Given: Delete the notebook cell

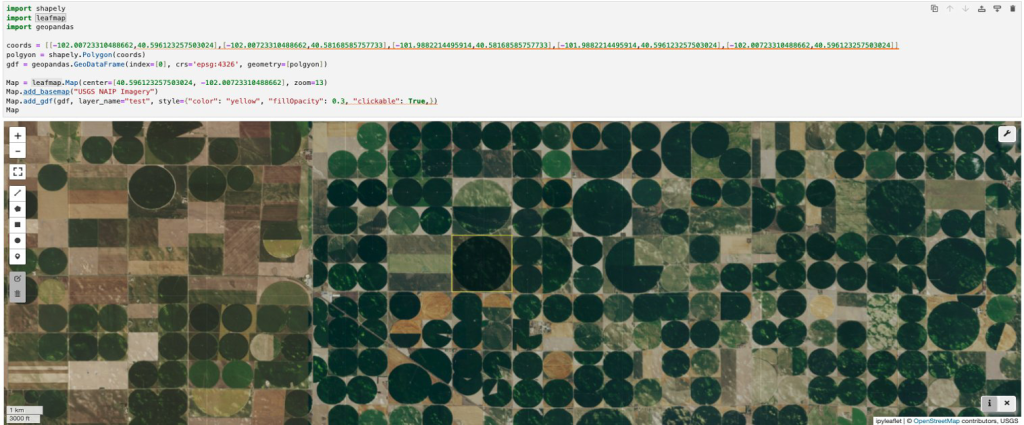Looking at the screenshot, I should coord(1012,8).
